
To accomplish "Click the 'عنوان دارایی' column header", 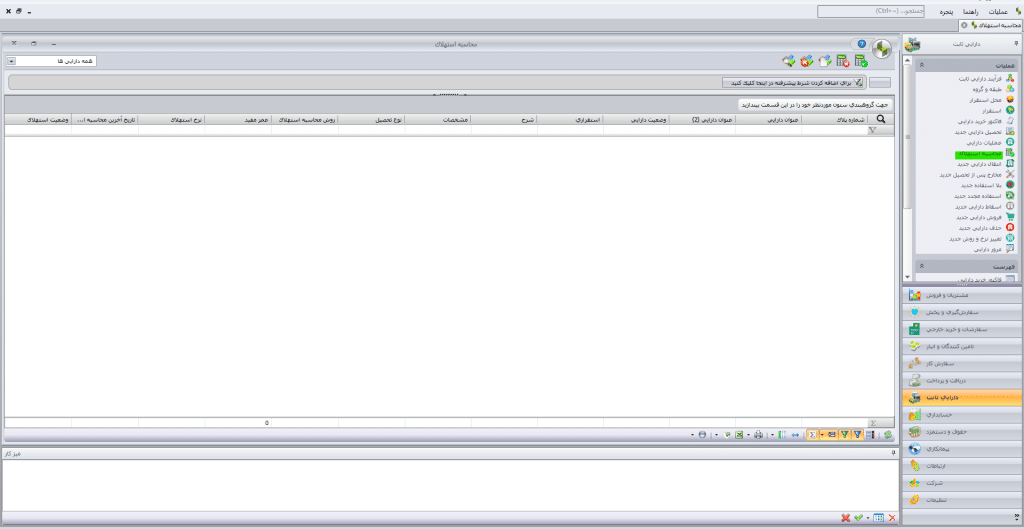I will coord(768,120).
